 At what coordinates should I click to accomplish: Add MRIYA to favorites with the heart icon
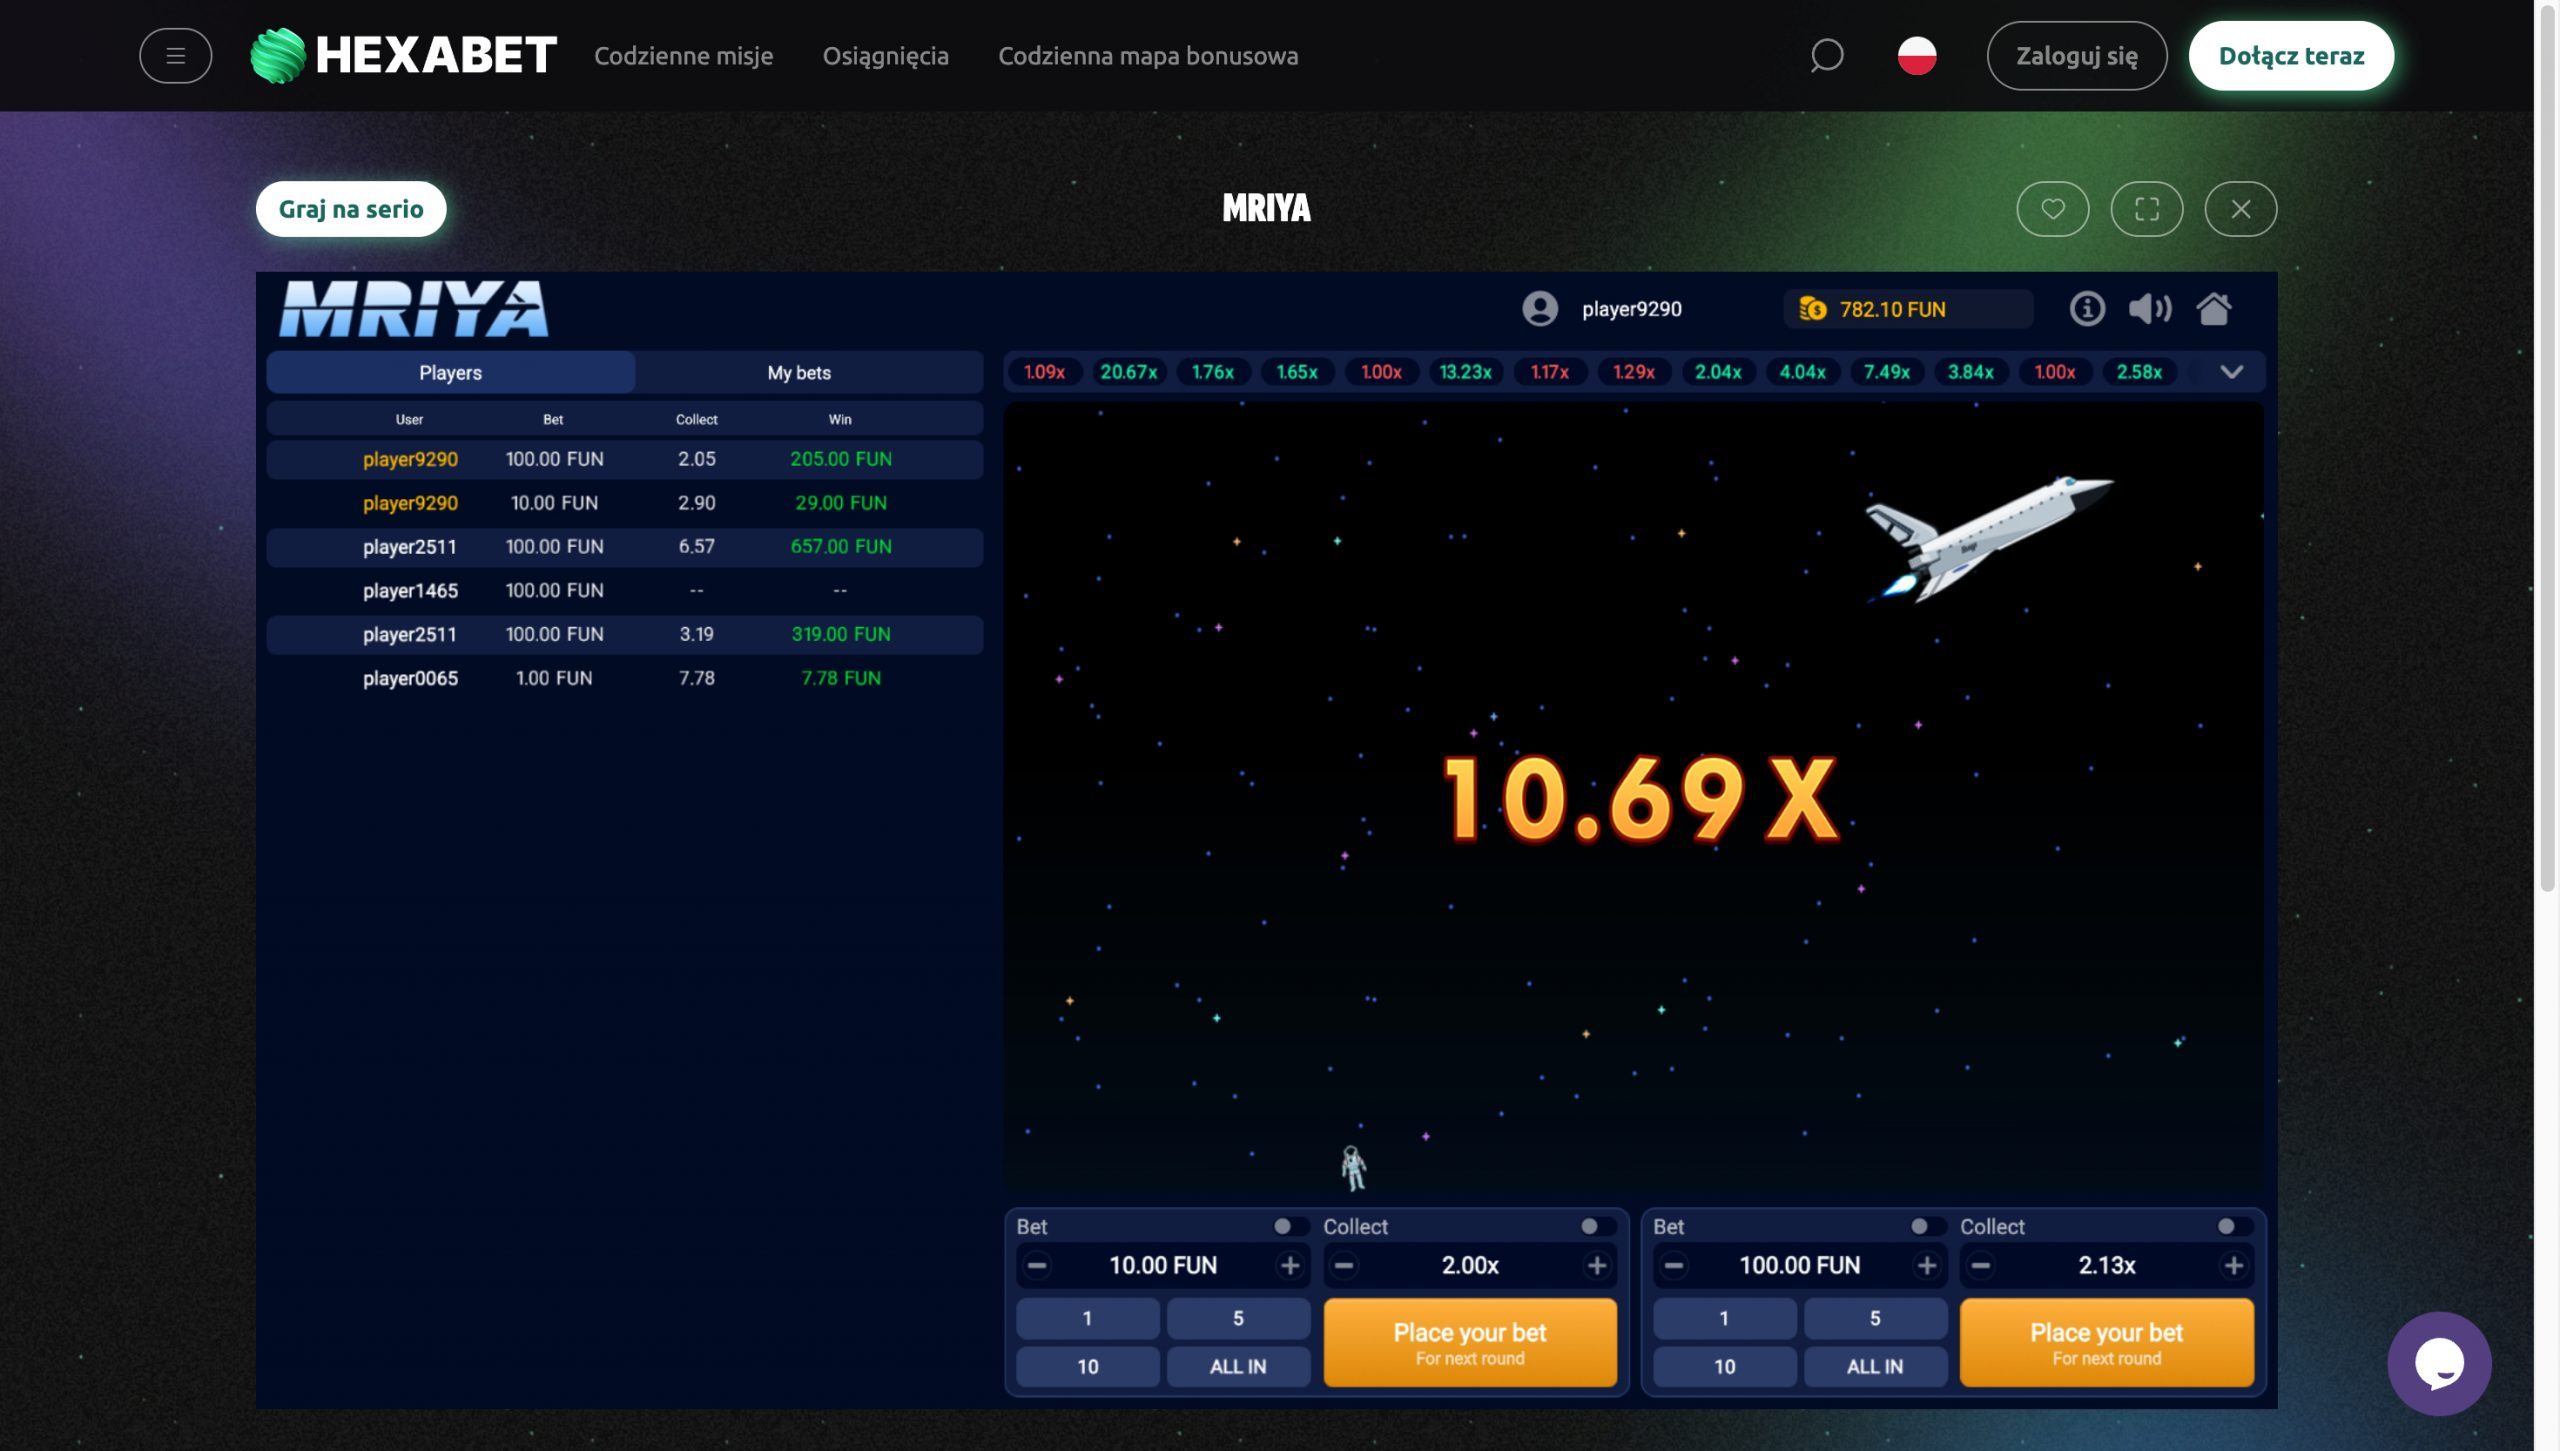(2052, 209)
